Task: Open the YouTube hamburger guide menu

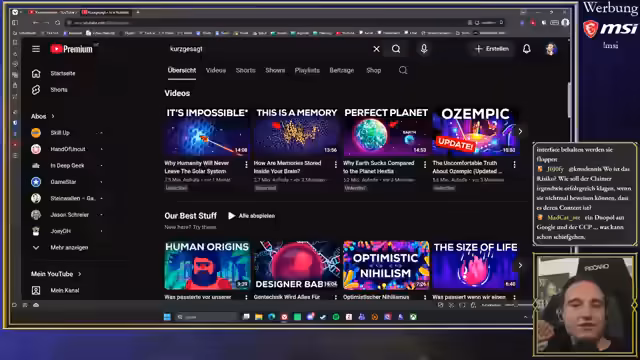Action: (x=36, y=49)
